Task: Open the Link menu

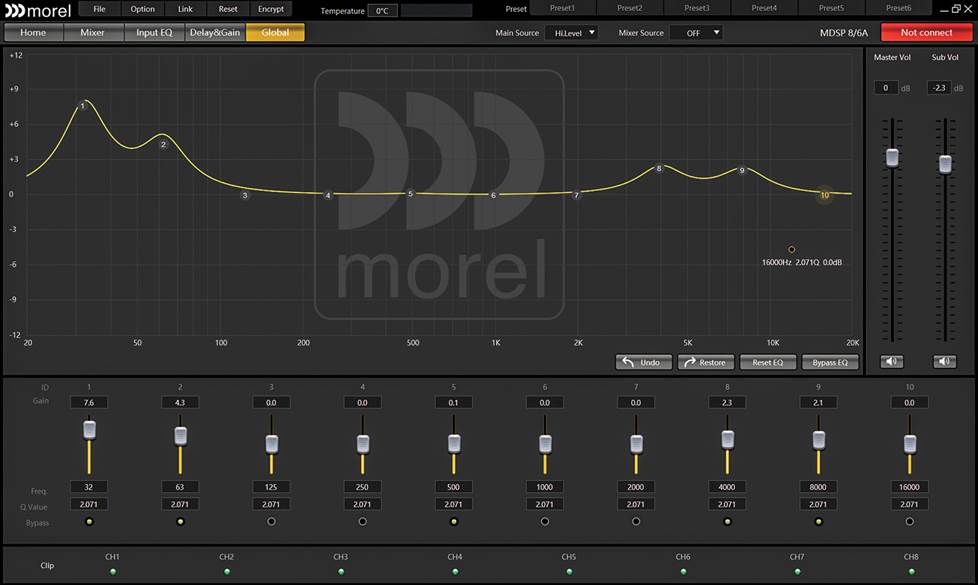Action: (185, 9)
